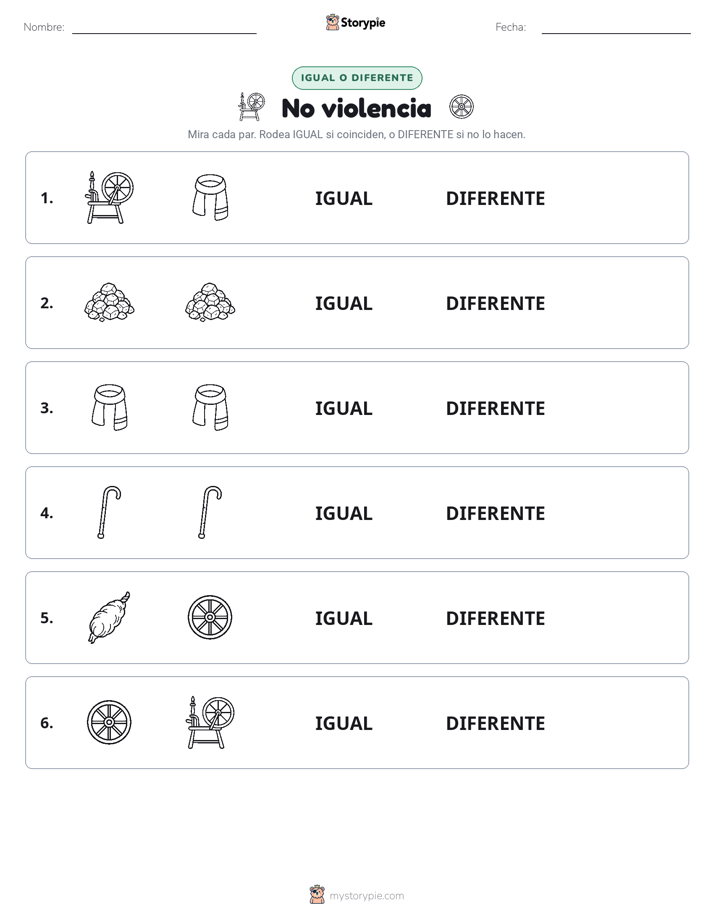Click the wool spindle icon in row 5

[110, 618]
